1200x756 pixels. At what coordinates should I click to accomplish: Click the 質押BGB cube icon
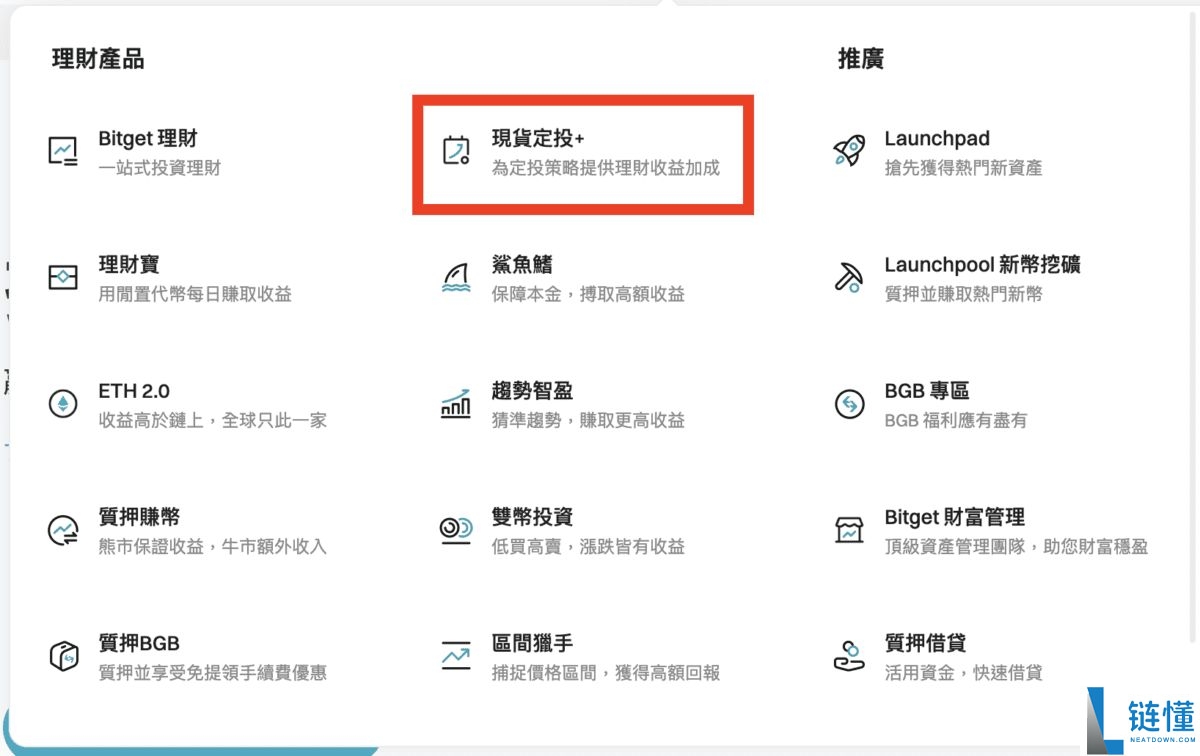[x=62, y=657]
